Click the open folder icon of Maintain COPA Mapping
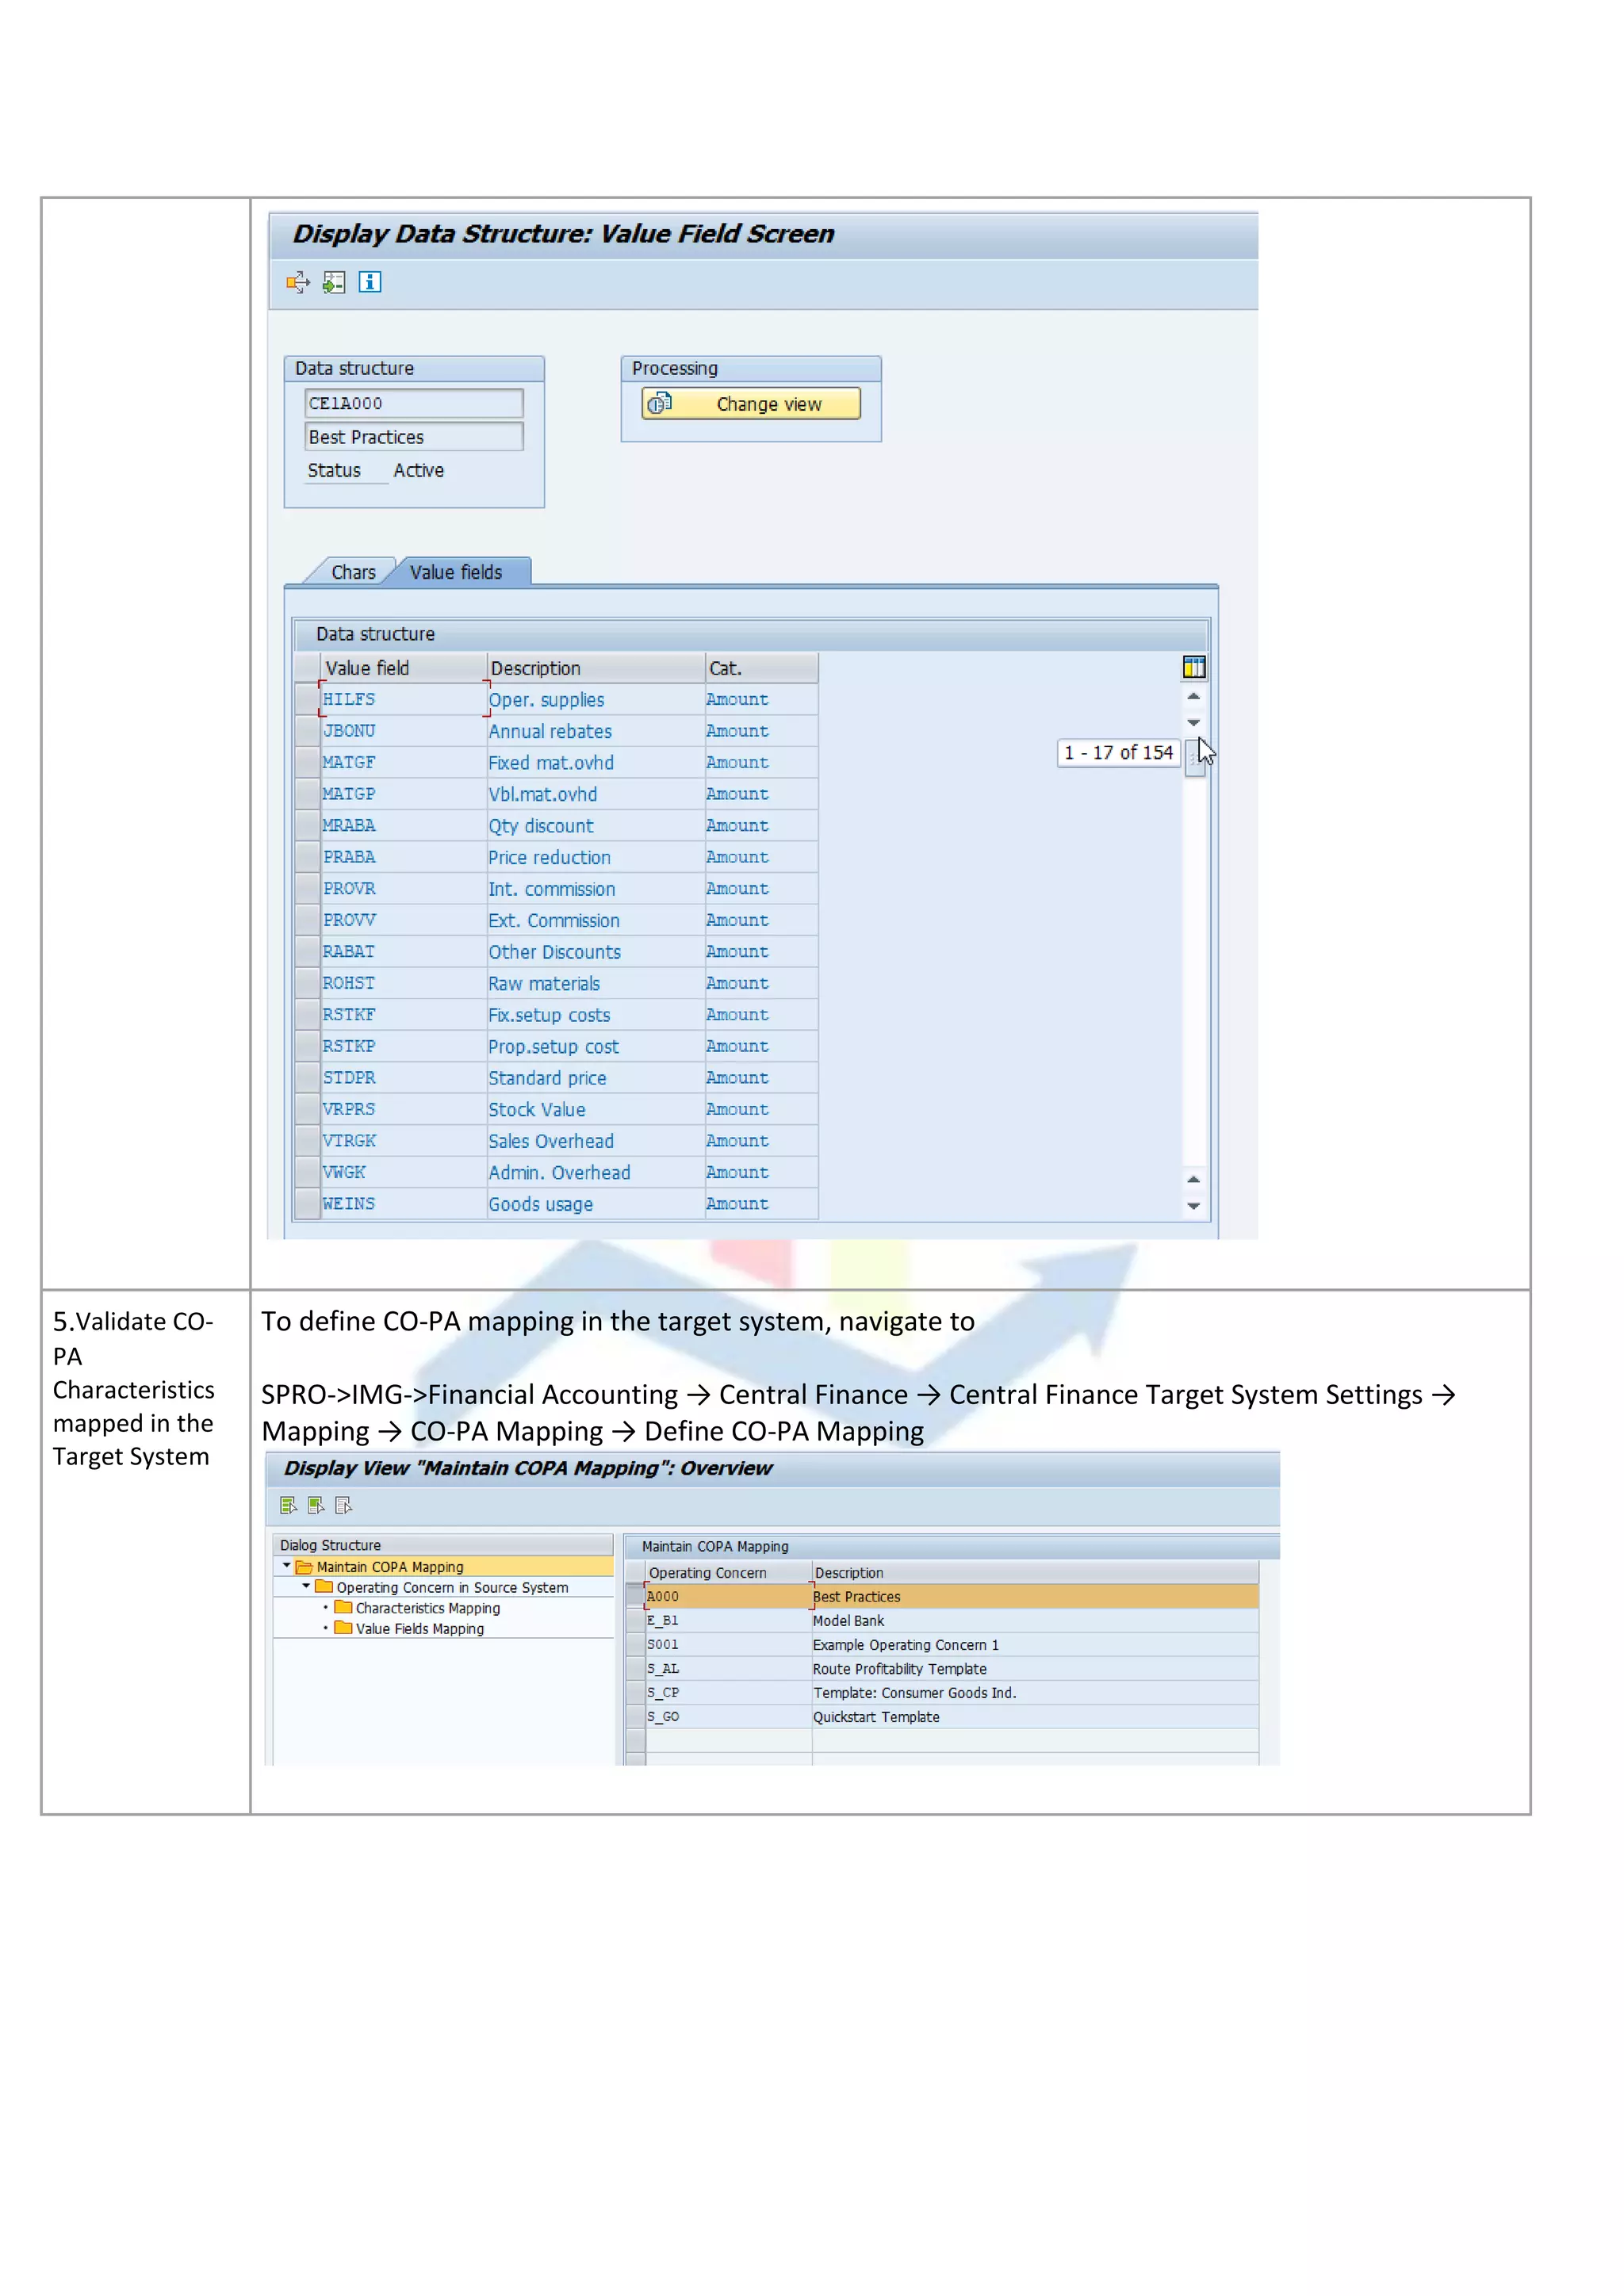The image size is (1624, 2296). (304, 1568)
